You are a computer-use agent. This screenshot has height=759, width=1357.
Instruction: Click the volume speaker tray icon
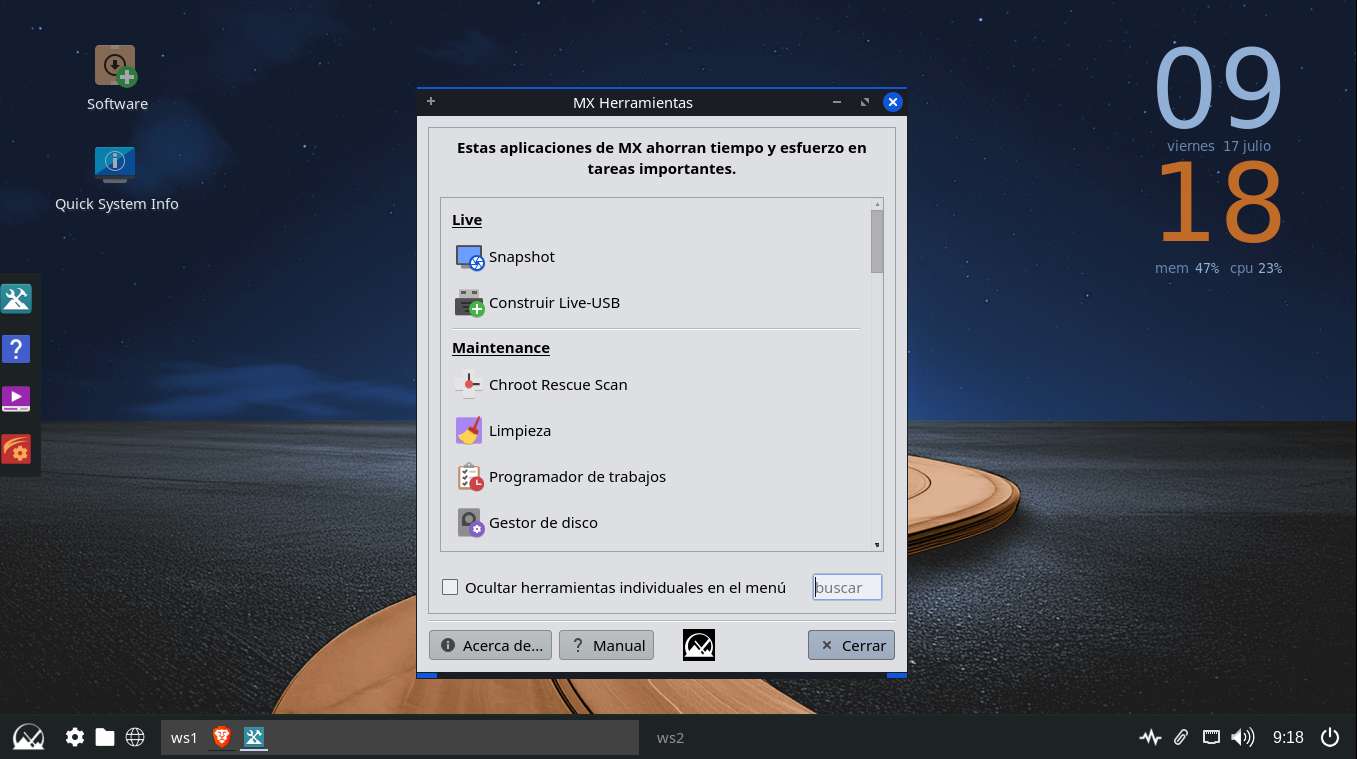(x=1242, y=737)
